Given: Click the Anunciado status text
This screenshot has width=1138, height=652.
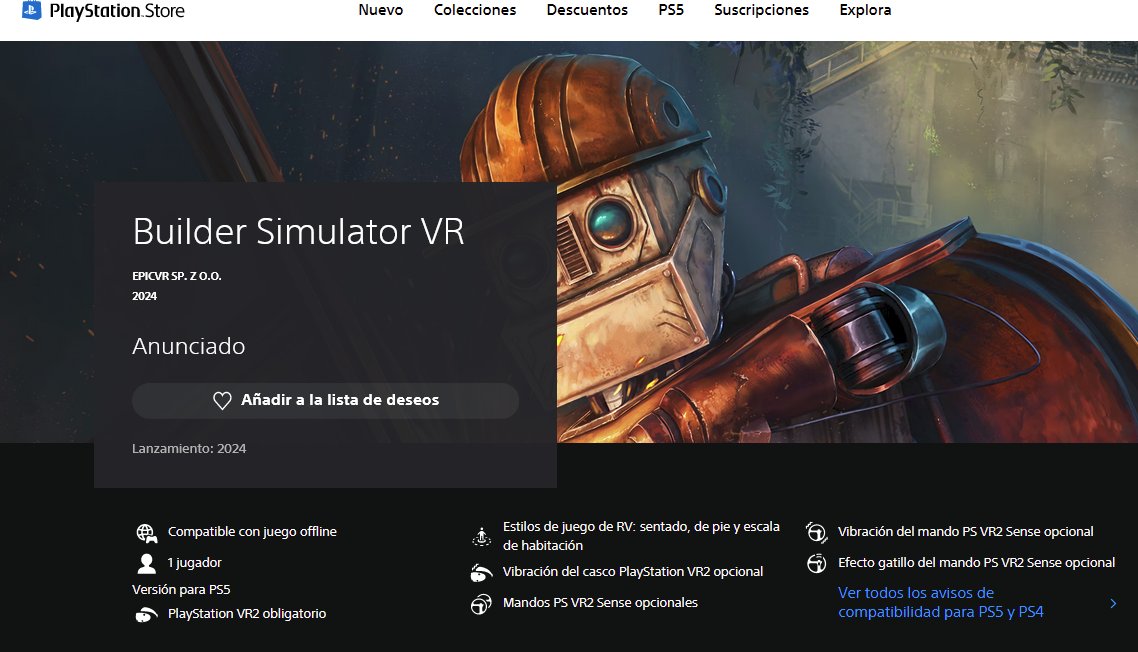Looking at the screenshot, I should click(189, 346).
